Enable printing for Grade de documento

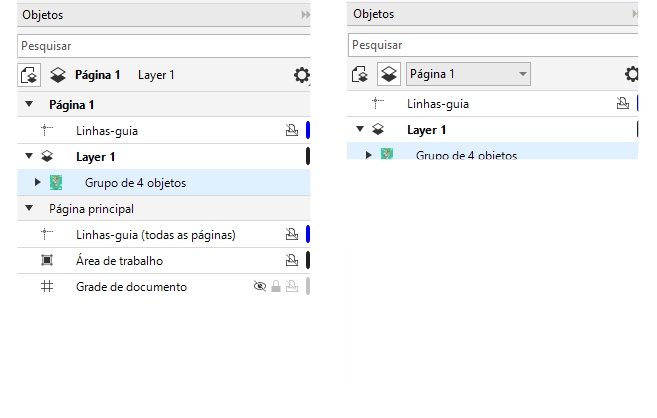click(x=291, y=287)
